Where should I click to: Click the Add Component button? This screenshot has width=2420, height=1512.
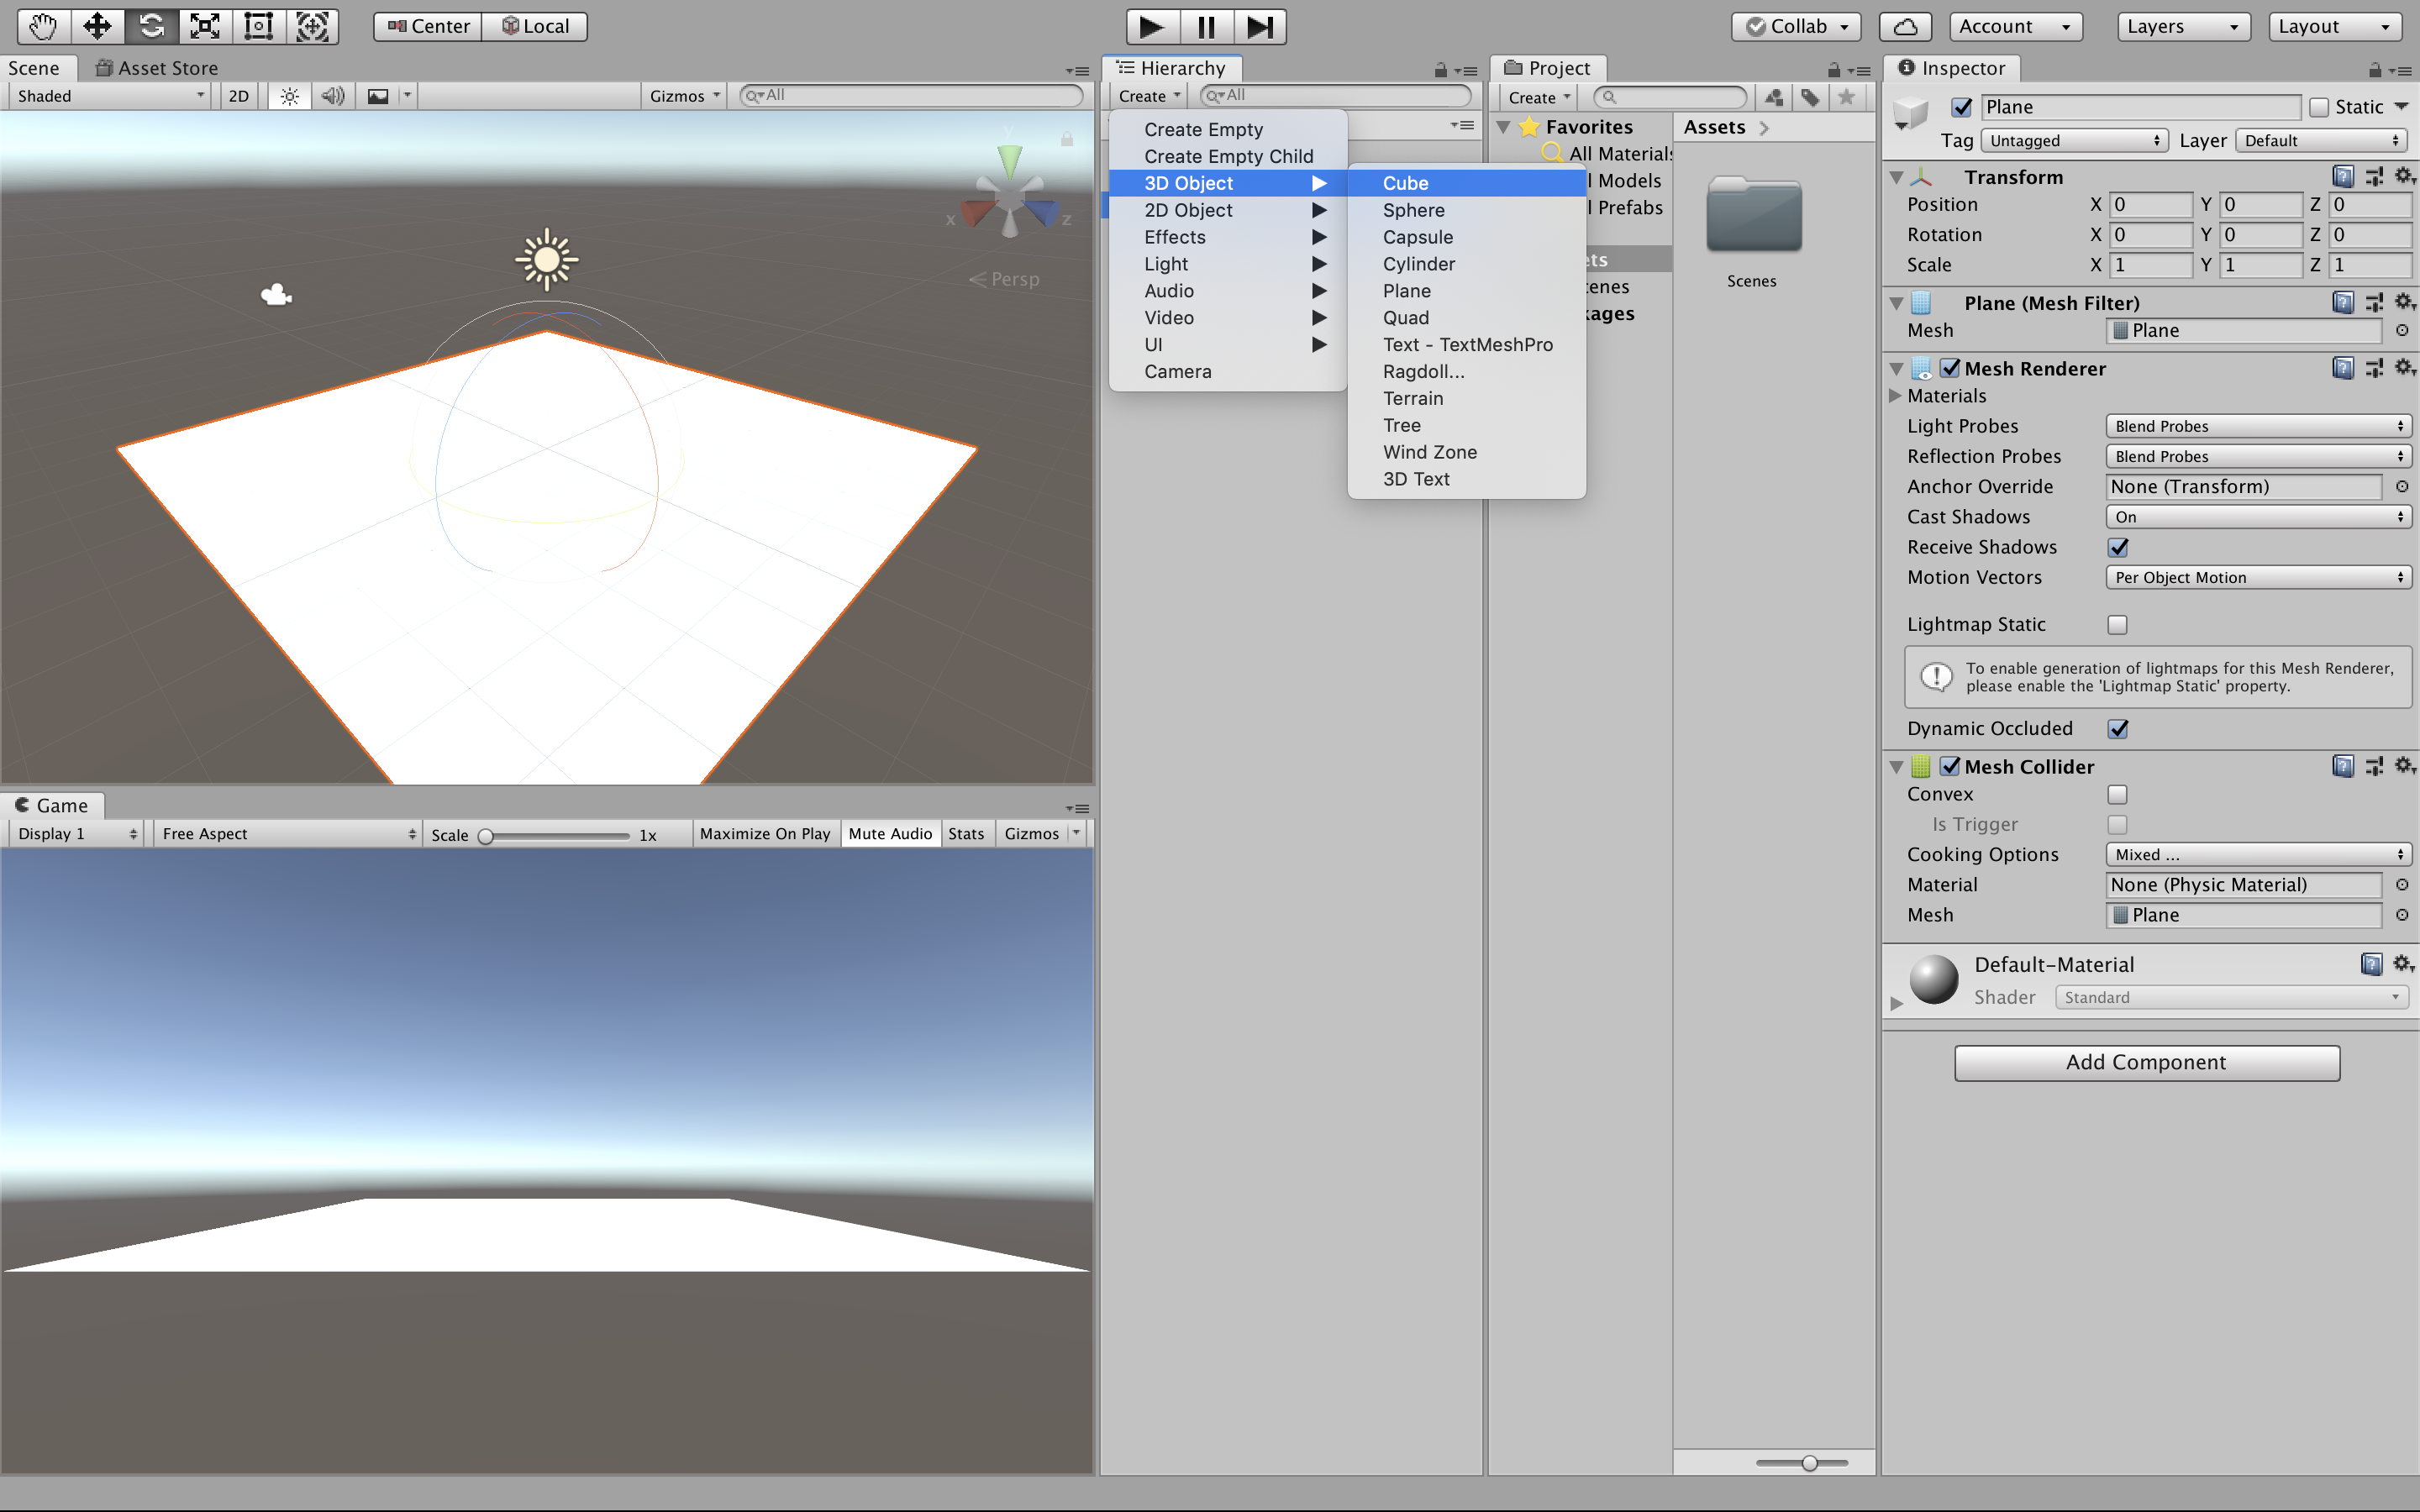click(2146, 1062)
